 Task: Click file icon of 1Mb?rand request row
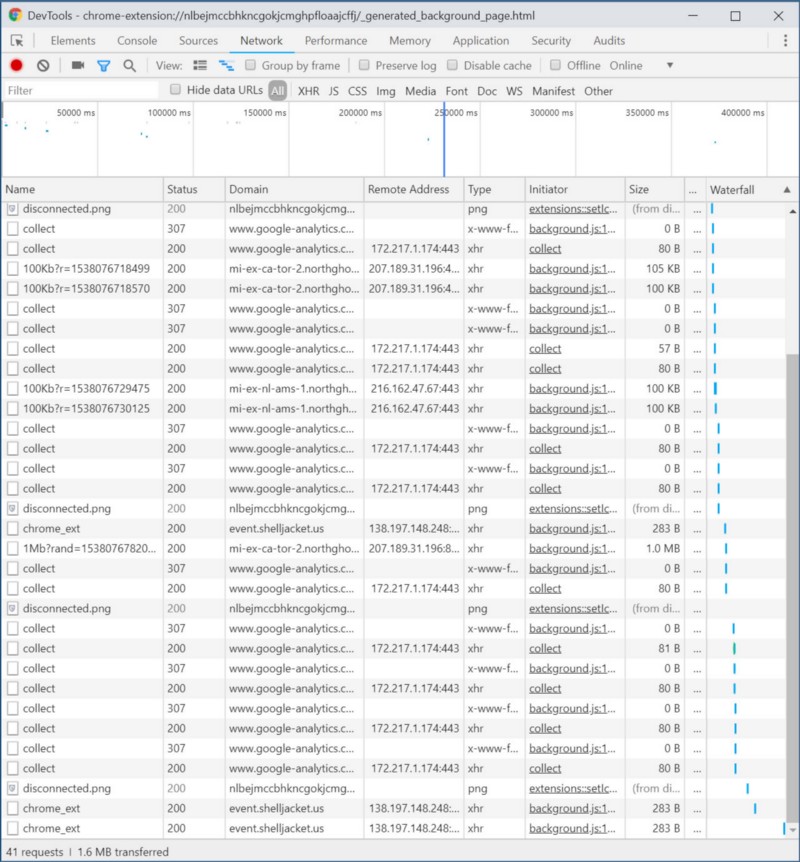(13, 549)
